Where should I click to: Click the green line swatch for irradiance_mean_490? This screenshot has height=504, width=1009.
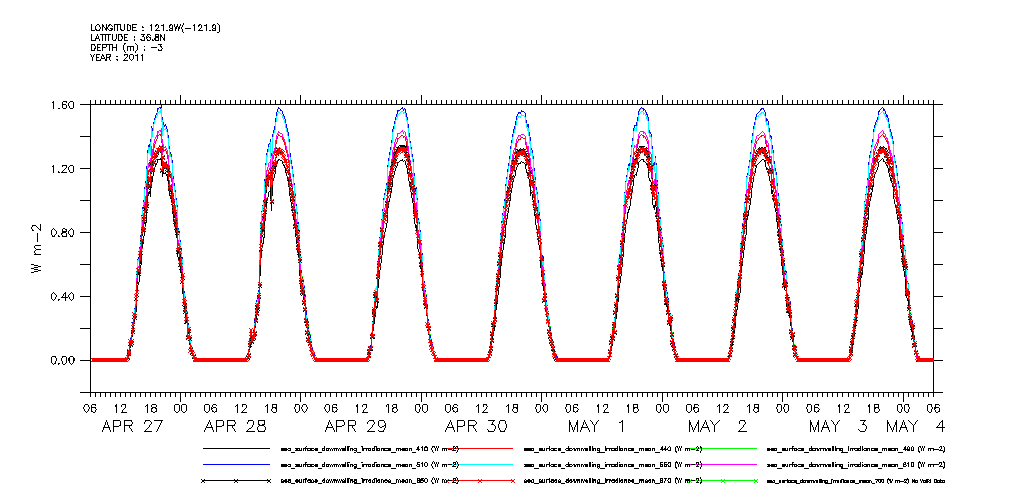click(x=723, y=447)
